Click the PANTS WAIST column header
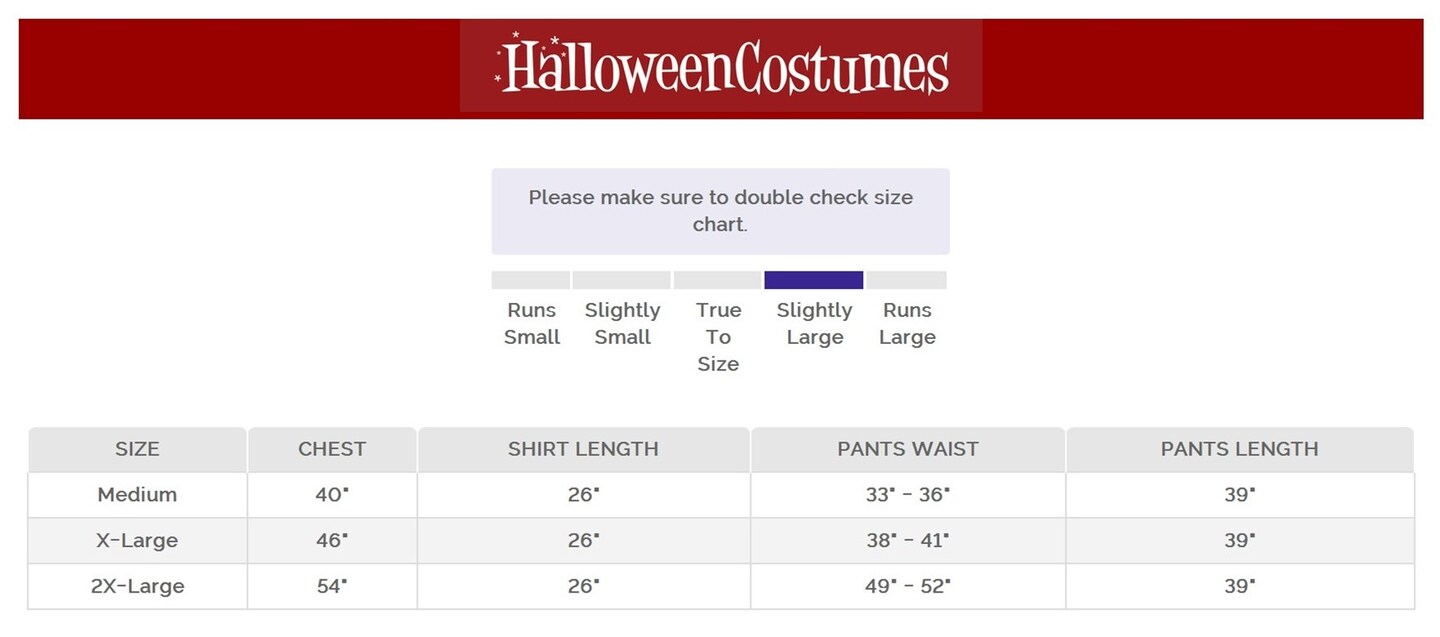The width and height of the screenshot is (1440, 637). [x=908, y=449]
